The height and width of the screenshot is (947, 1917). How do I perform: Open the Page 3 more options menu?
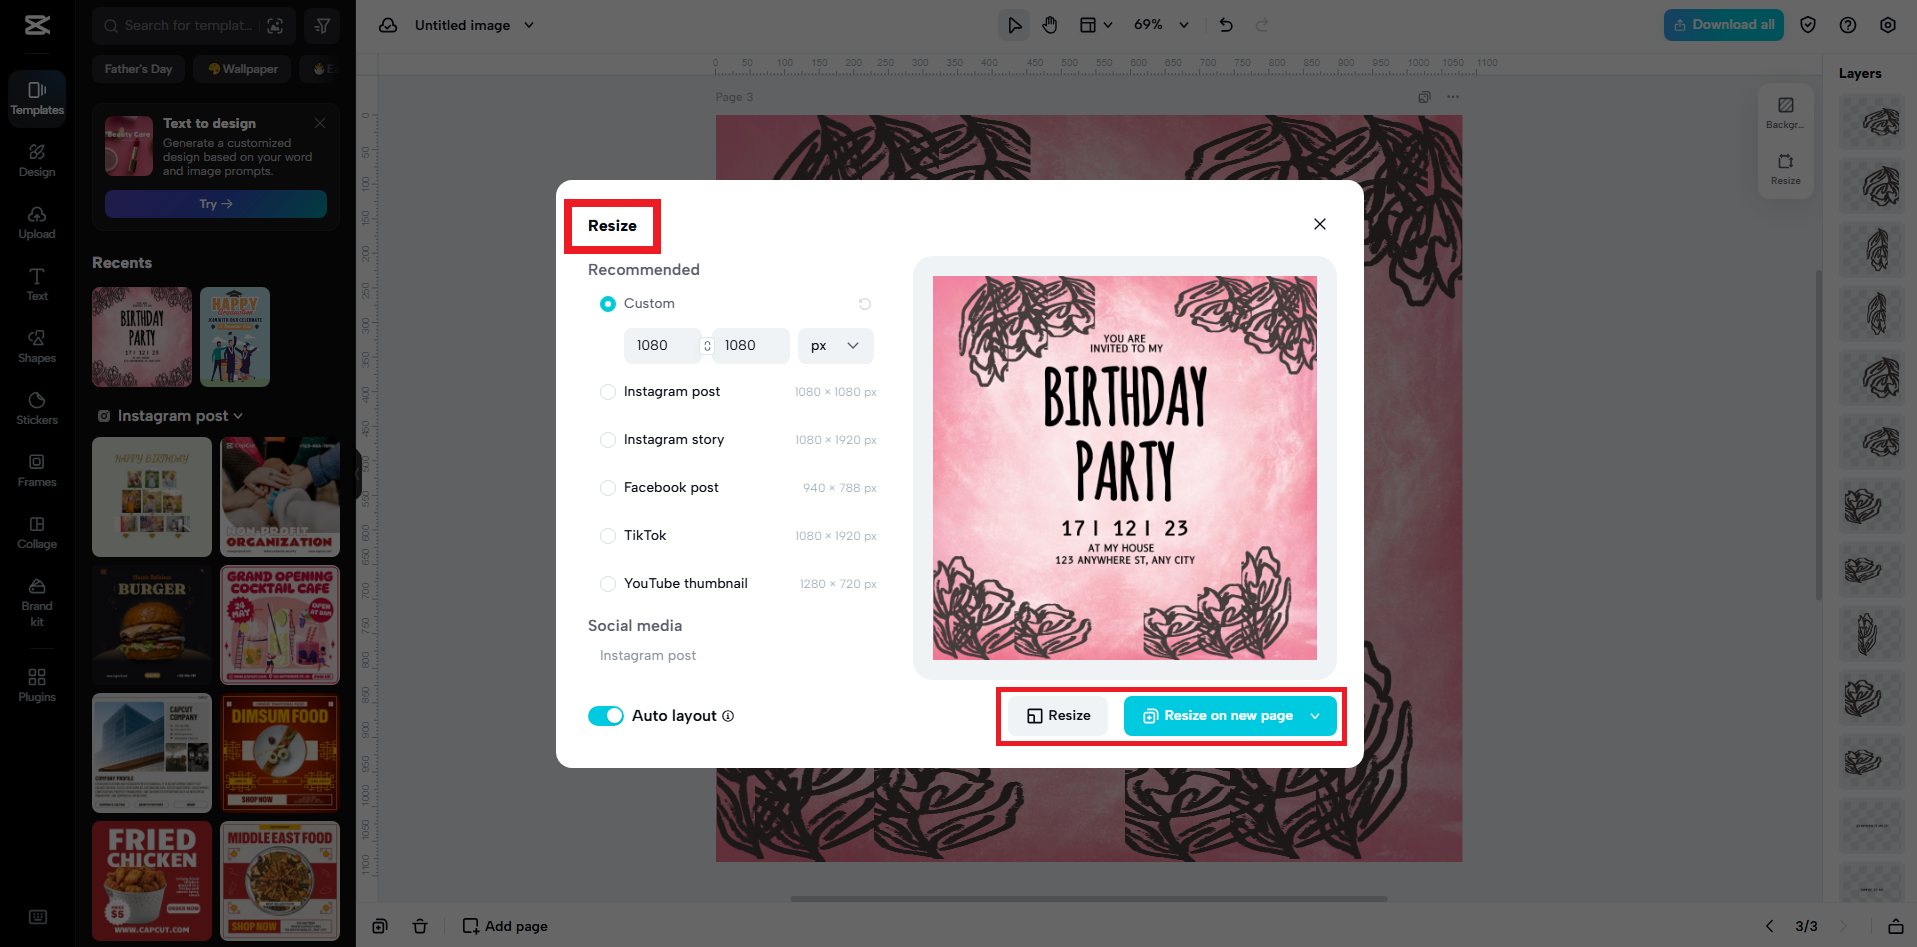(x=1453, y=97)
